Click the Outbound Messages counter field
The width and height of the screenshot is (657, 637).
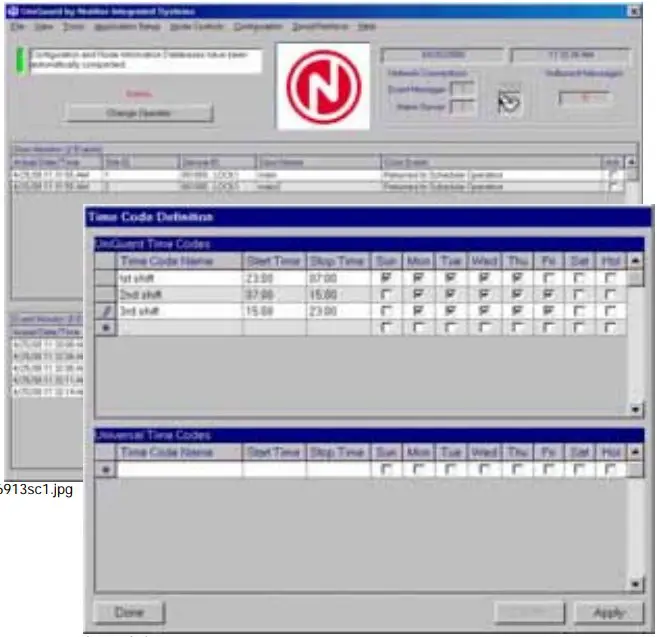[586, 98]
